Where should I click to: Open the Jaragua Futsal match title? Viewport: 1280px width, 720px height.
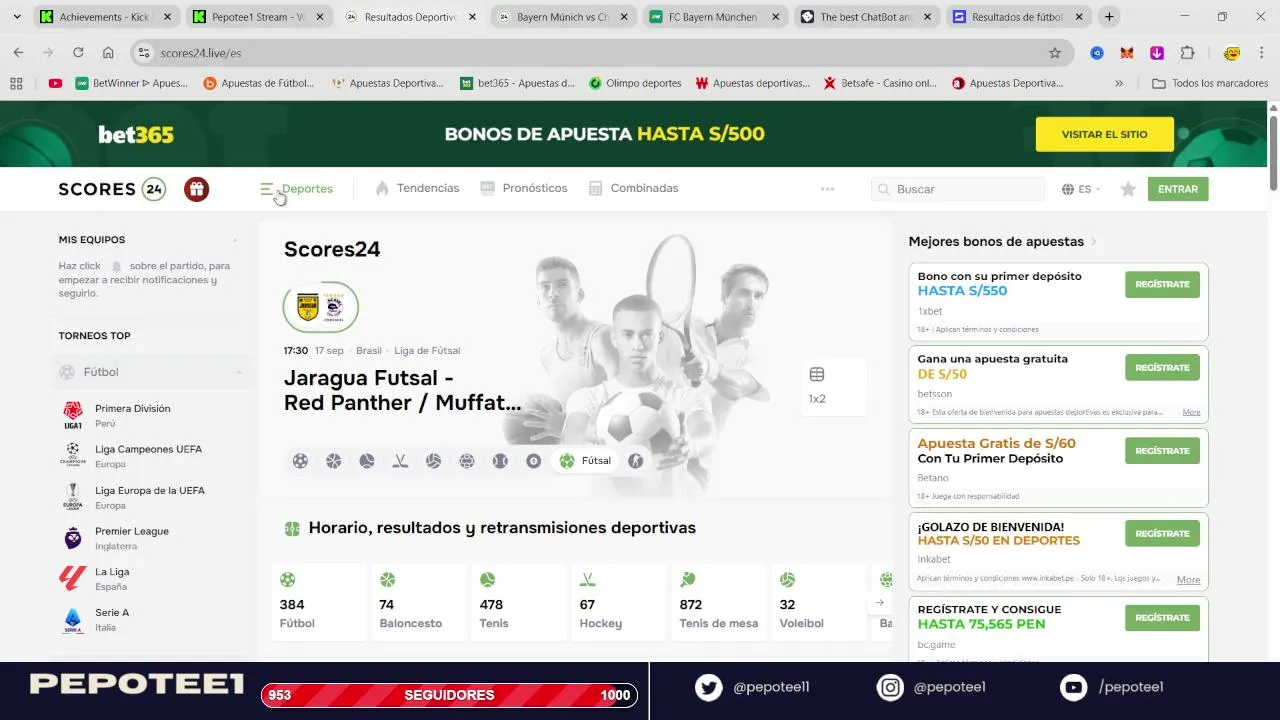pyautogui.click(x=403, y=391)
